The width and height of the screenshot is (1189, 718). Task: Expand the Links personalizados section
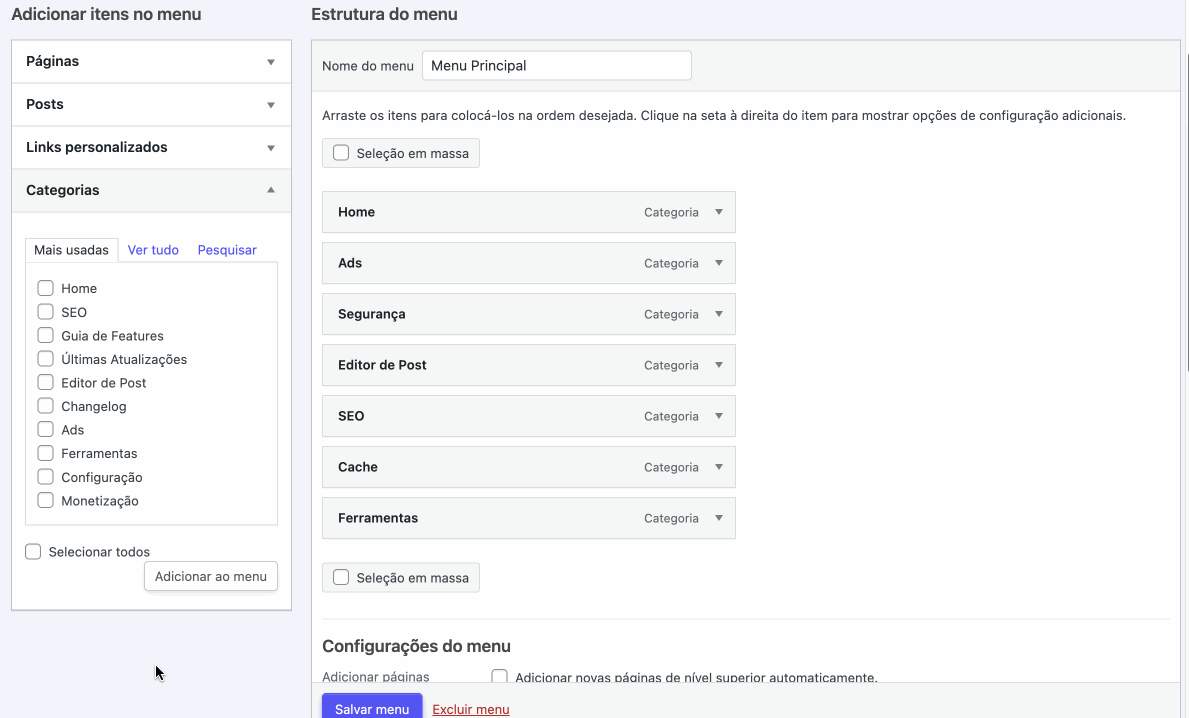pos(152,148)
